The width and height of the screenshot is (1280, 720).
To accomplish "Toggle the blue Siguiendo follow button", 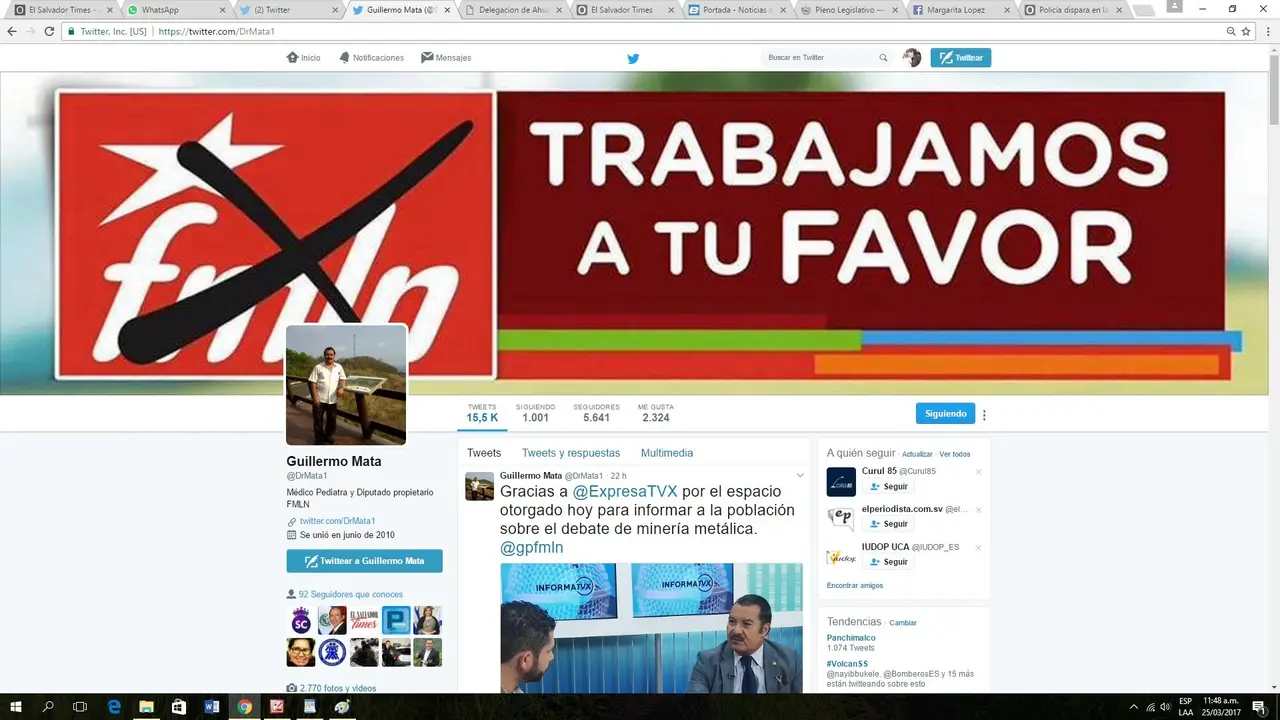I will click(945, 414).
